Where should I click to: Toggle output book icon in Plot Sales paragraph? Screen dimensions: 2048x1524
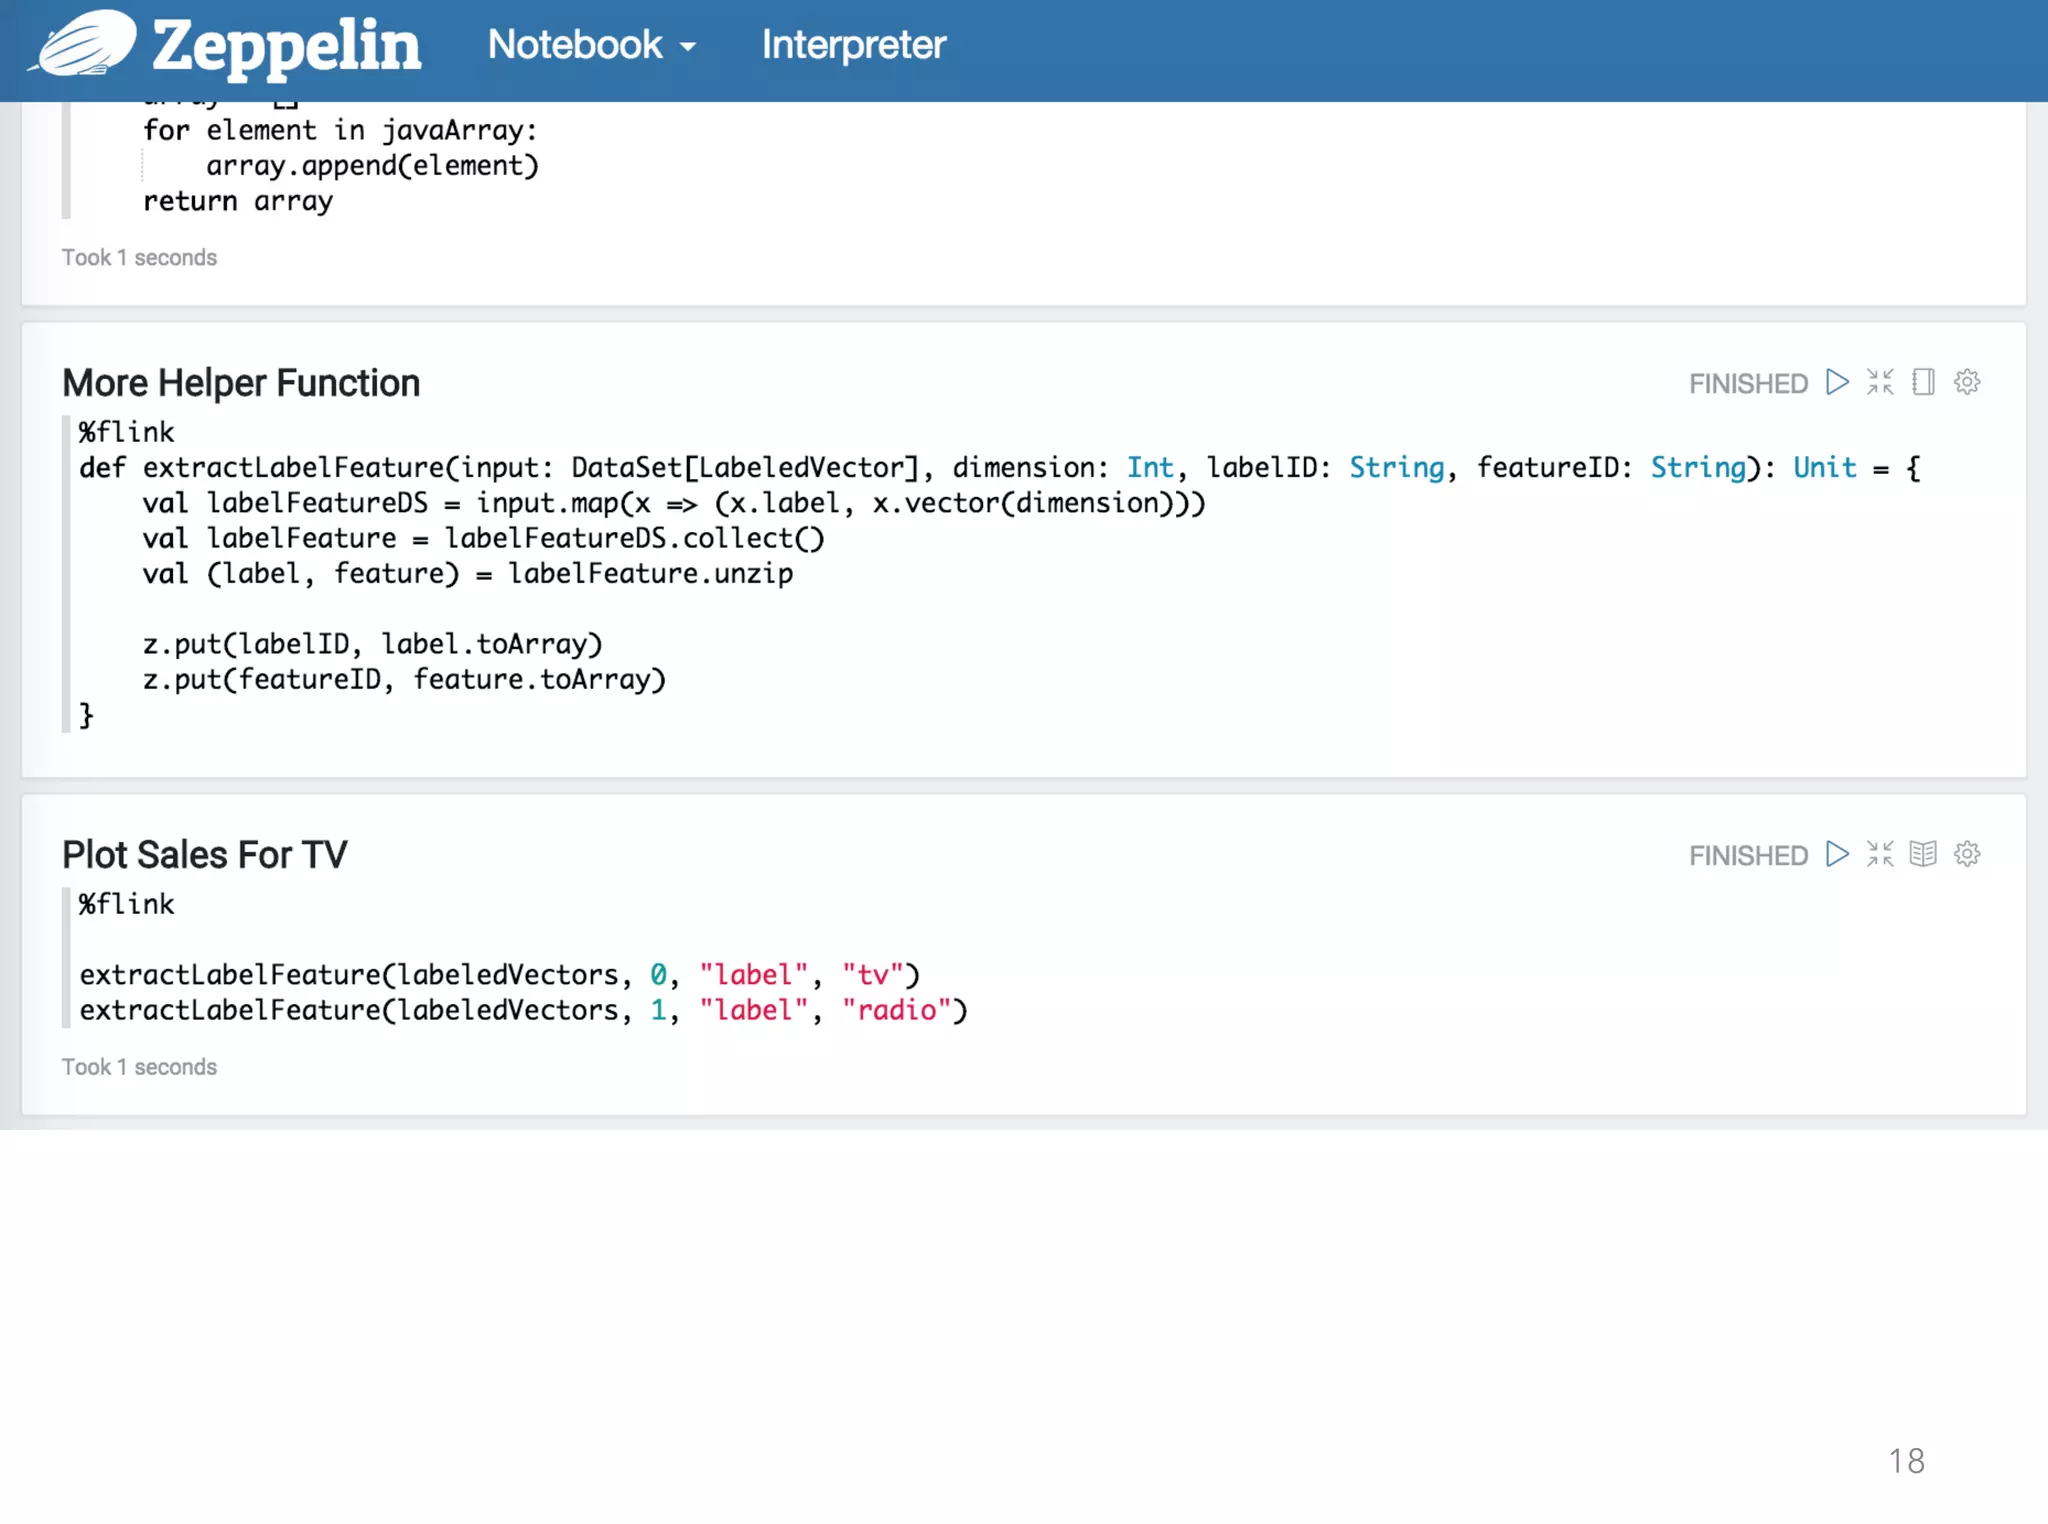click(x=1923, y=854)
